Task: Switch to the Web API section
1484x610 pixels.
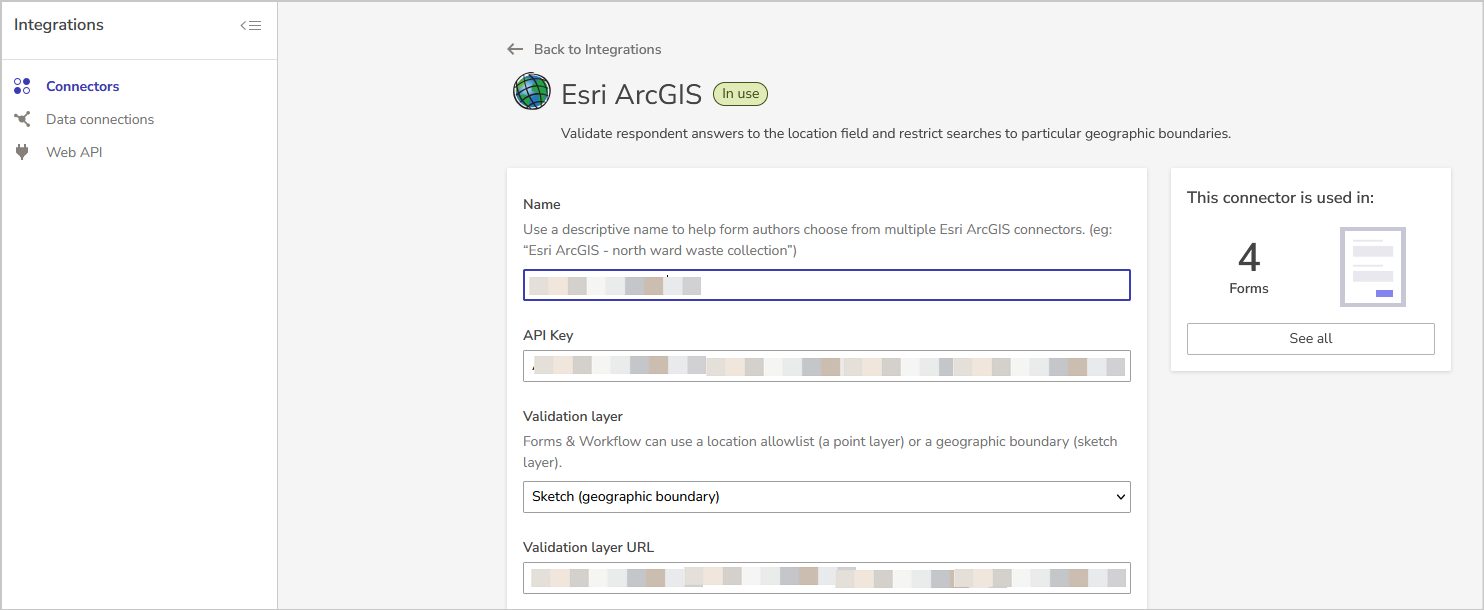Action: [x=73, y=151]
